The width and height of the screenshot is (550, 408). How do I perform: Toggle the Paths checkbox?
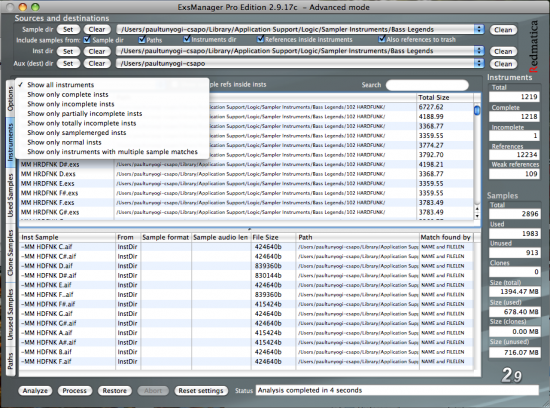(x=142, y=40)
